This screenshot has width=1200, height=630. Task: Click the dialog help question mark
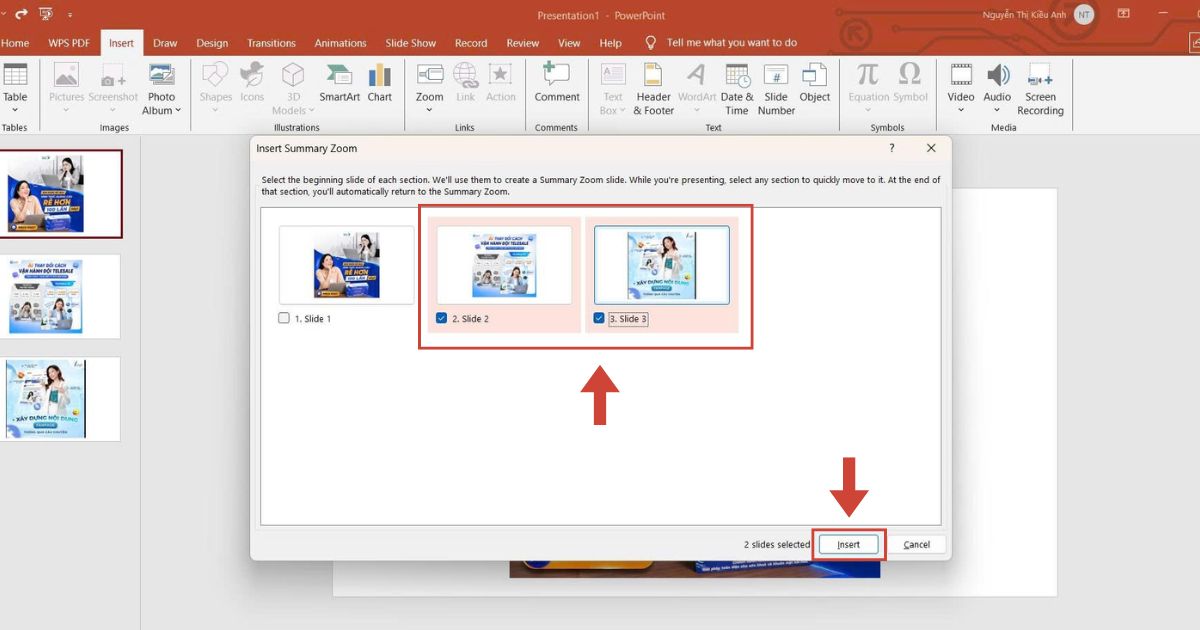pos(892,148)
